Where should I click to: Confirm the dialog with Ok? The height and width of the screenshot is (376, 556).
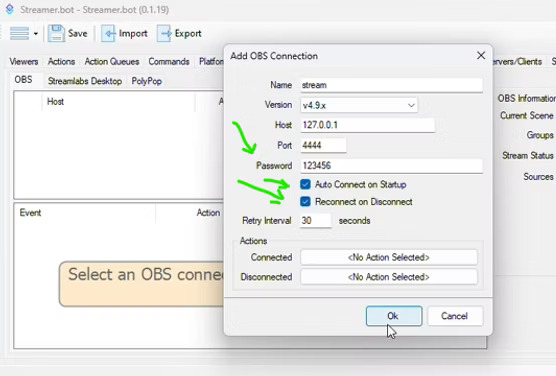[394, 316]
